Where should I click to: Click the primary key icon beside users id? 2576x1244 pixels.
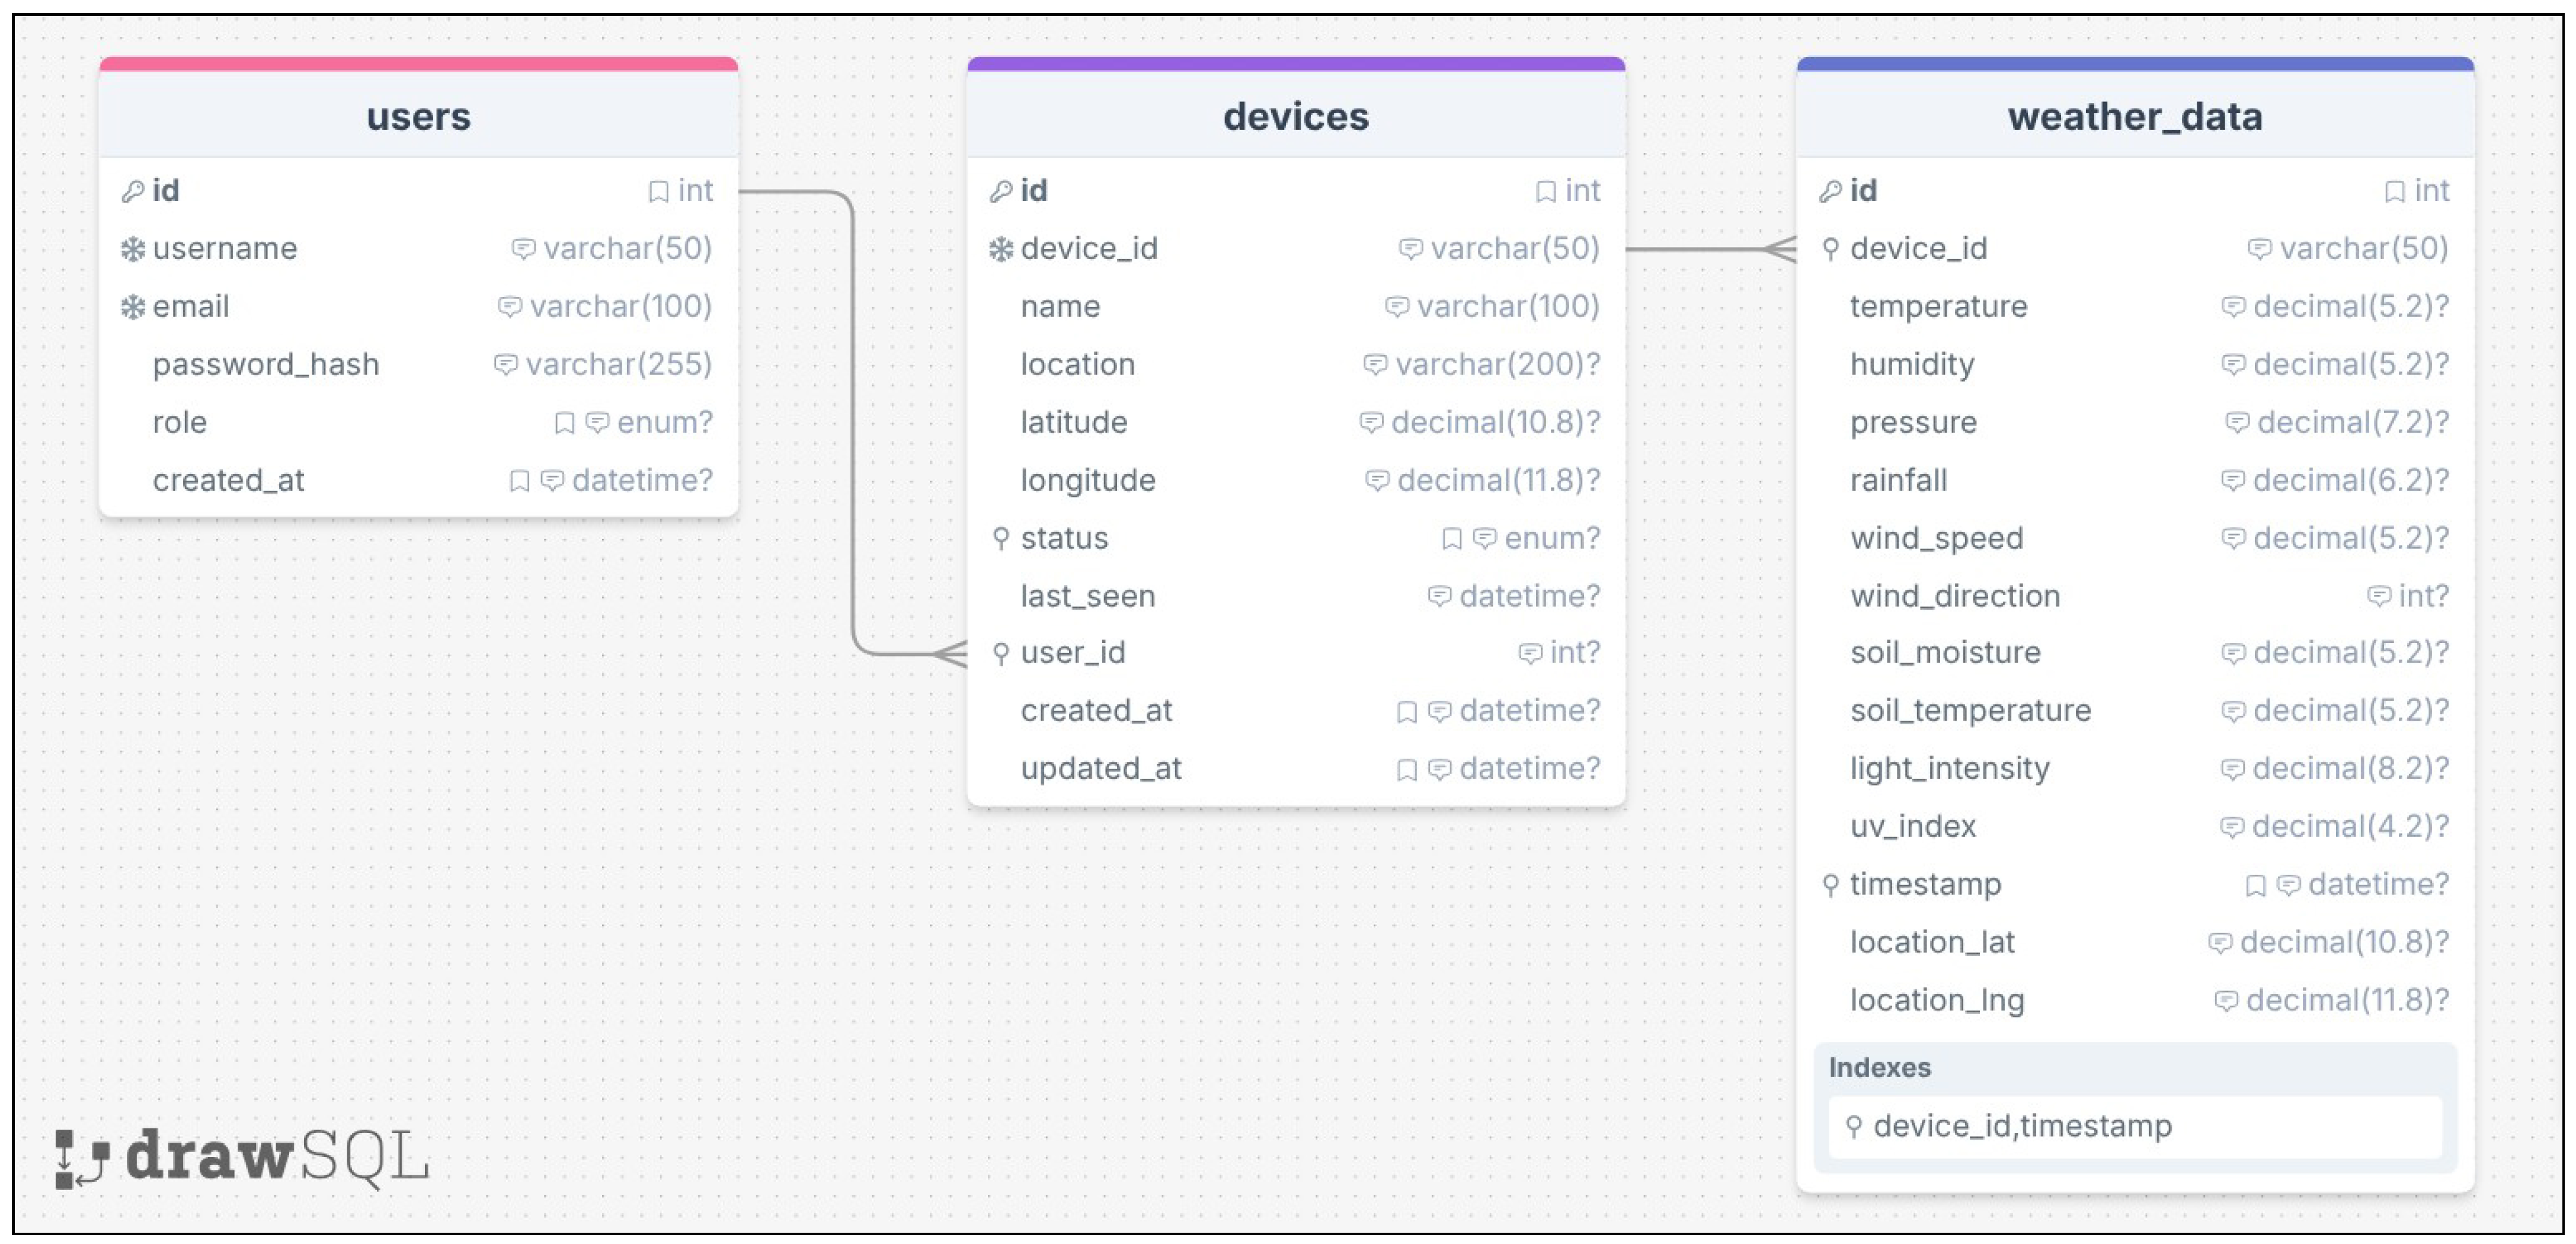coord(132,191)
